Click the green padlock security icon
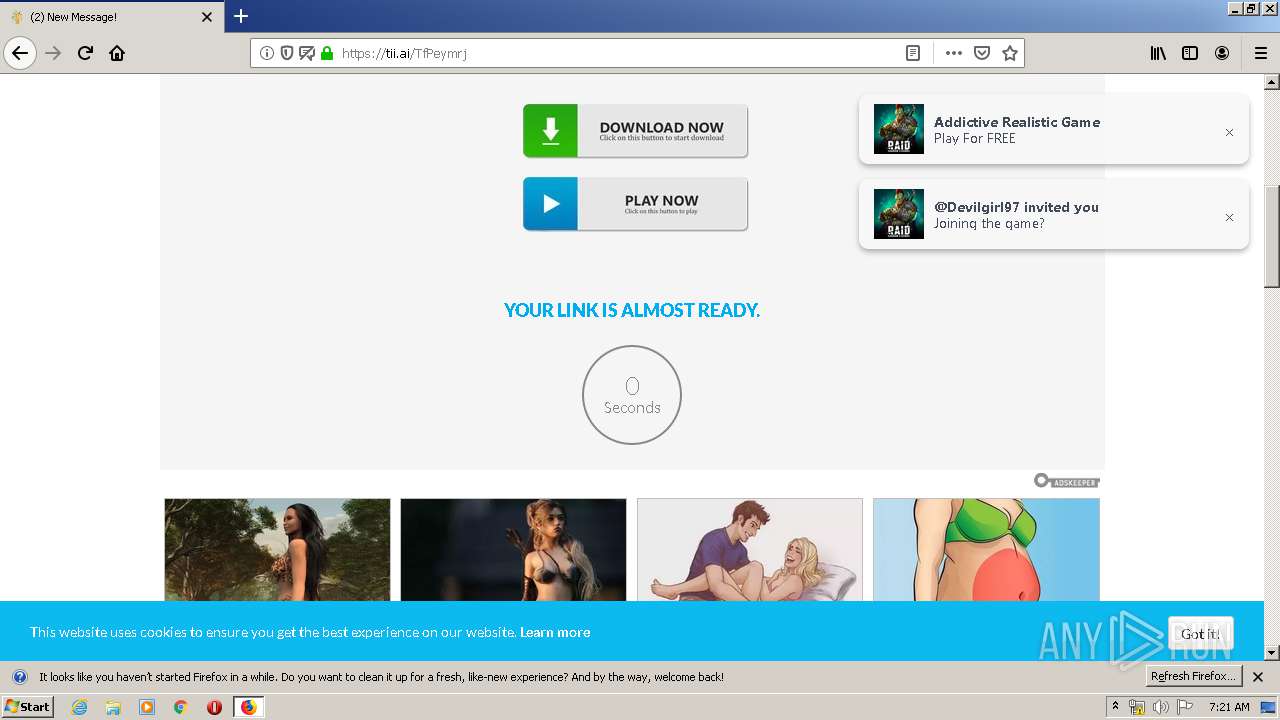1280x720 pixels. point(326,53)
